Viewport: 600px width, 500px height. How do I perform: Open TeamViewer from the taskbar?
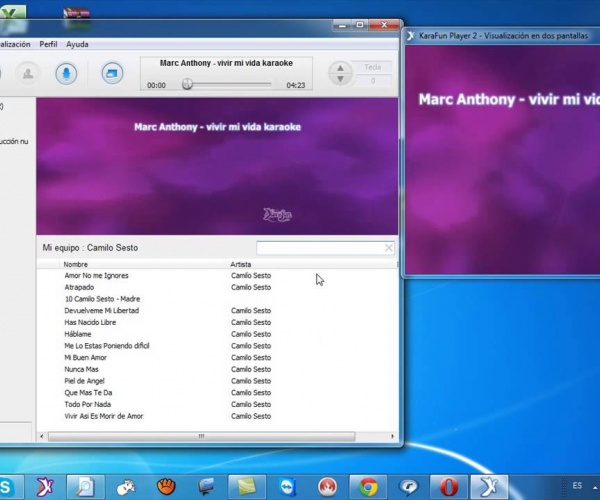click(x=287, y=487)
